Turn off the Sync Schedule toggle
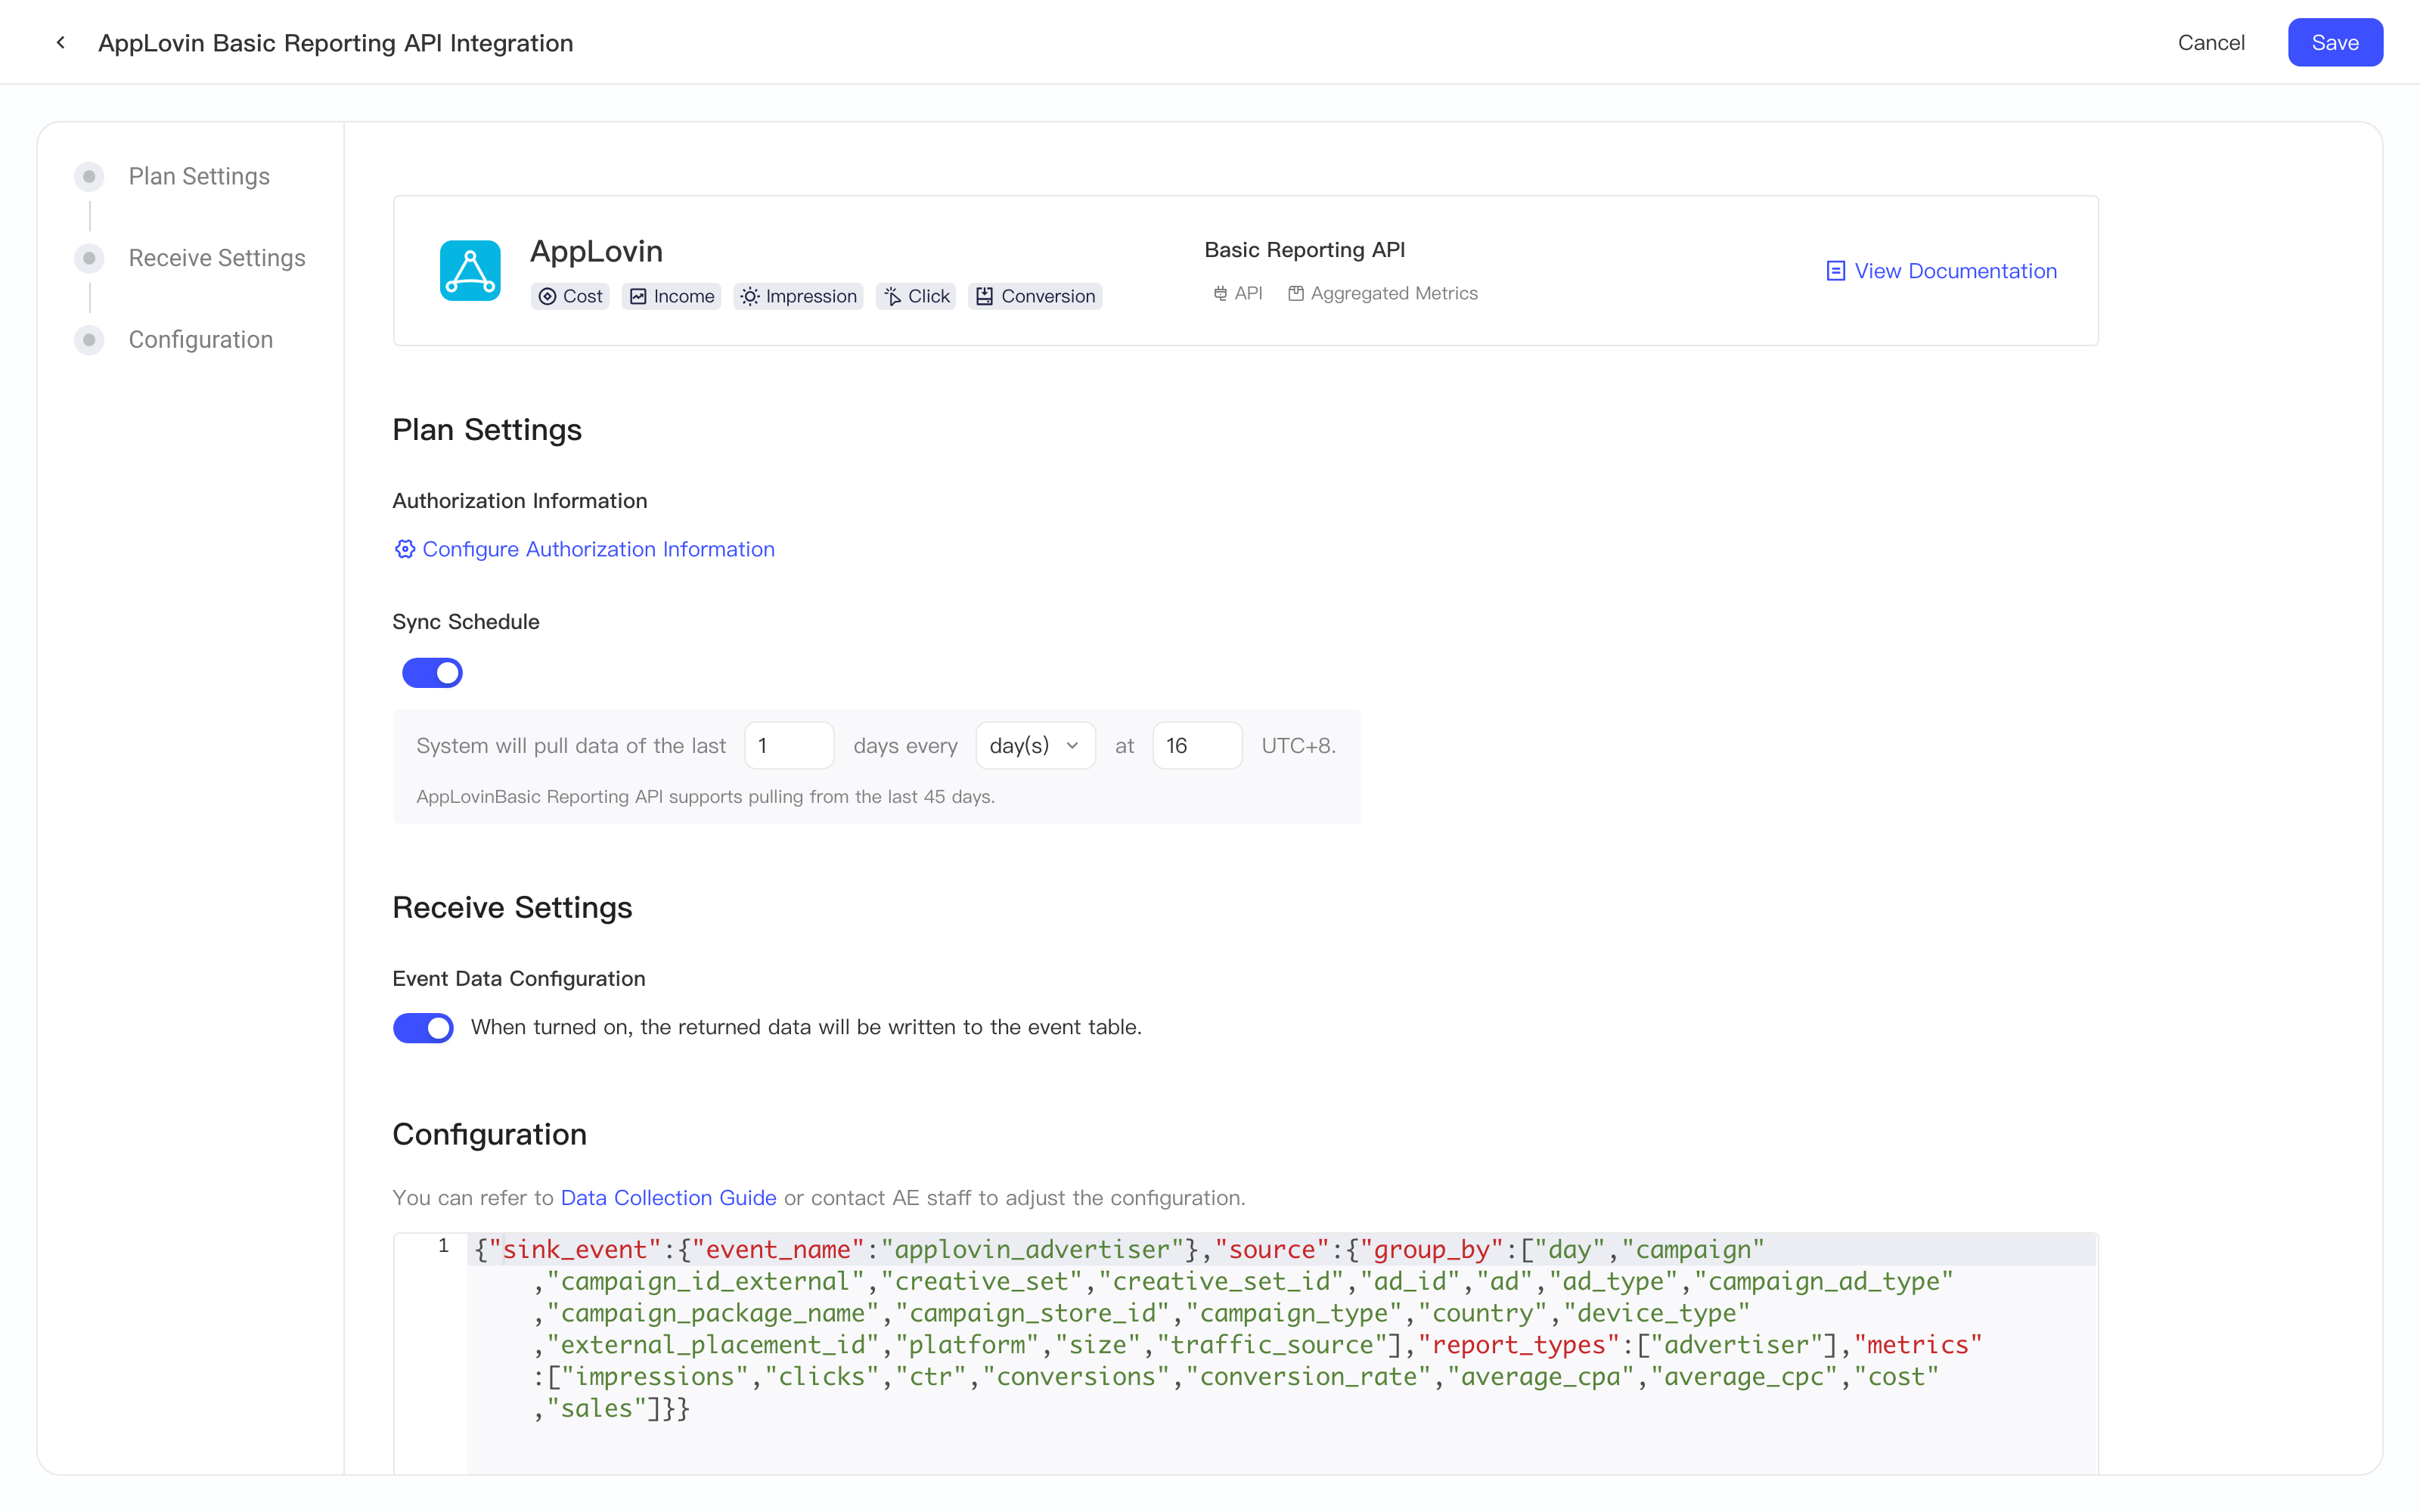The height and width of the screenshot is (1512, 2420). click(x=432, y=673)
